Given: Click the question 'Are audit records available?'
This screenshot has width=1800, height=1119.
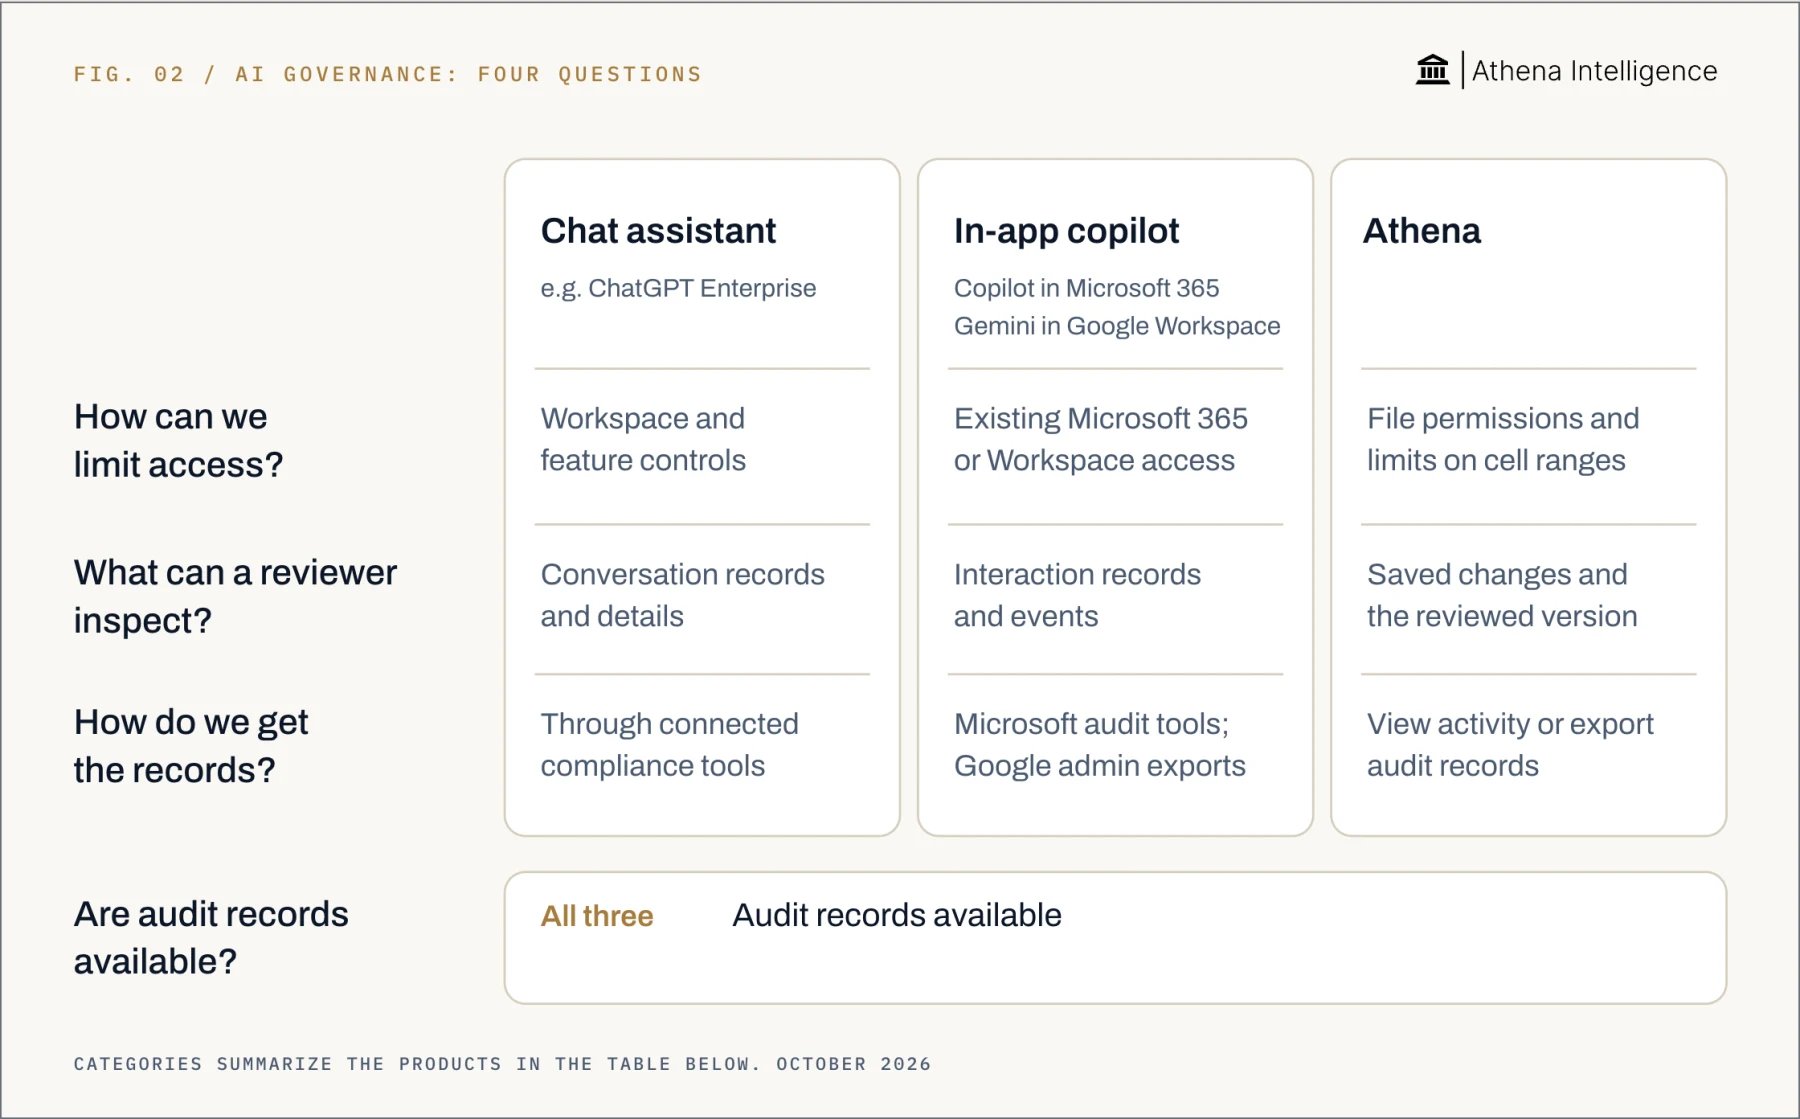Looking at the screenshot, I should tap(211, 937).
